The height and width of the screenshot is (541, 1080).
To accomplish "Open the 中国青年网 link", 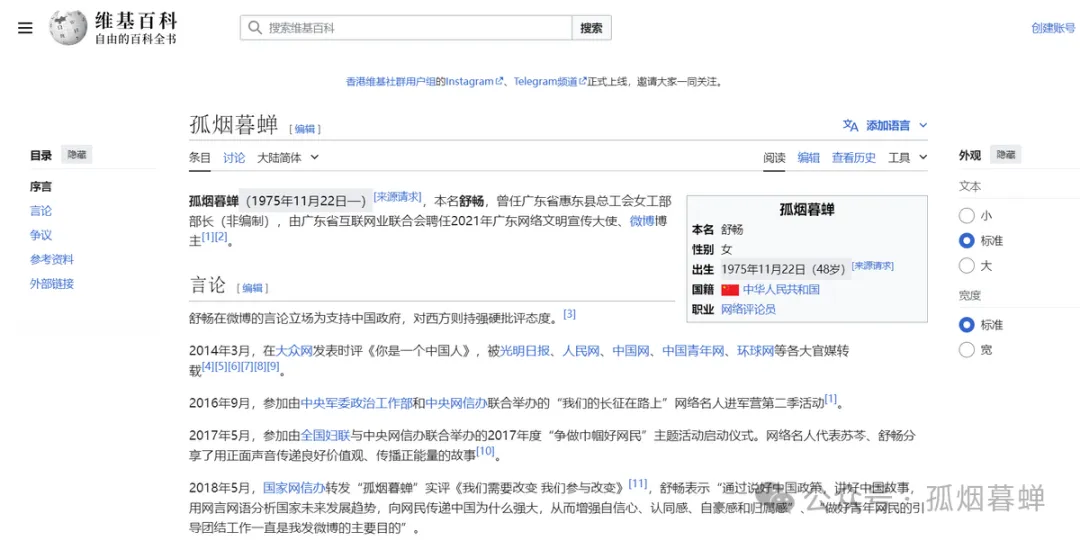I will 694,351.
